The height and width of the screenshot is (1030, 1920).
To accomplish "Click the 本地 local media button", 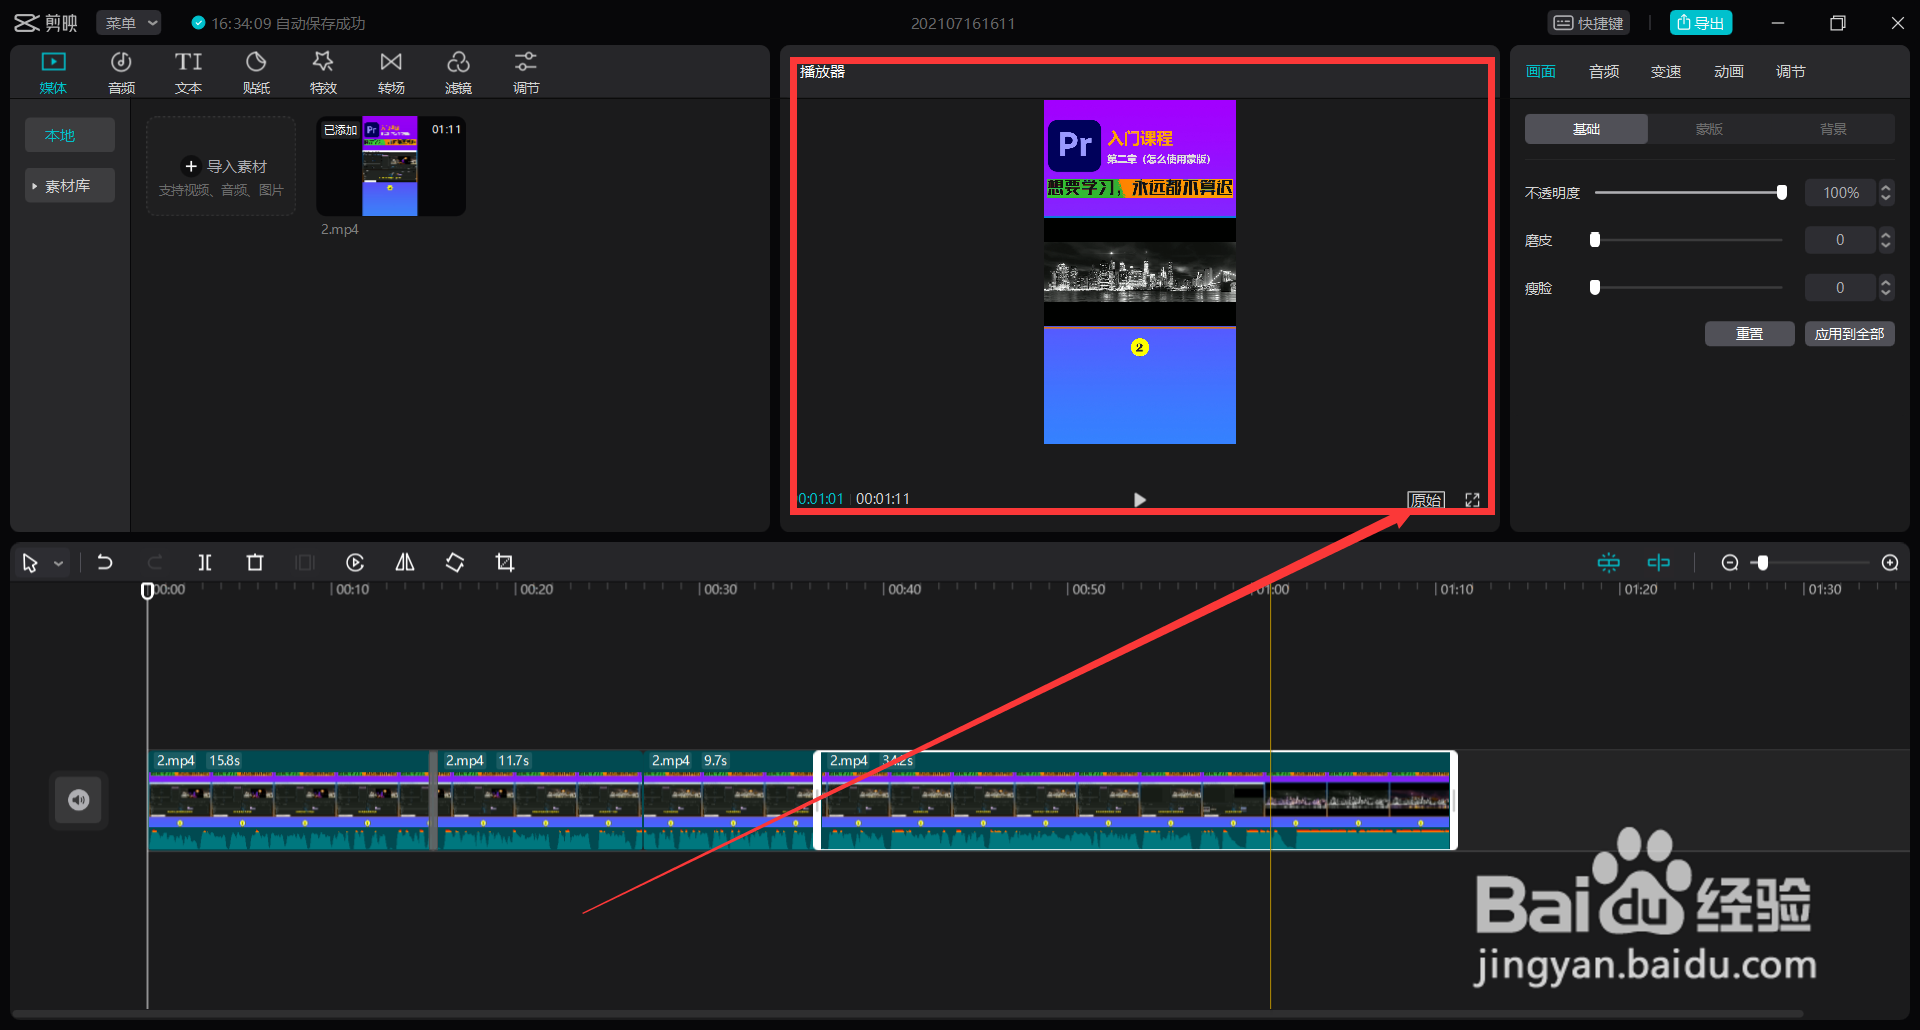I will point(70,135).
